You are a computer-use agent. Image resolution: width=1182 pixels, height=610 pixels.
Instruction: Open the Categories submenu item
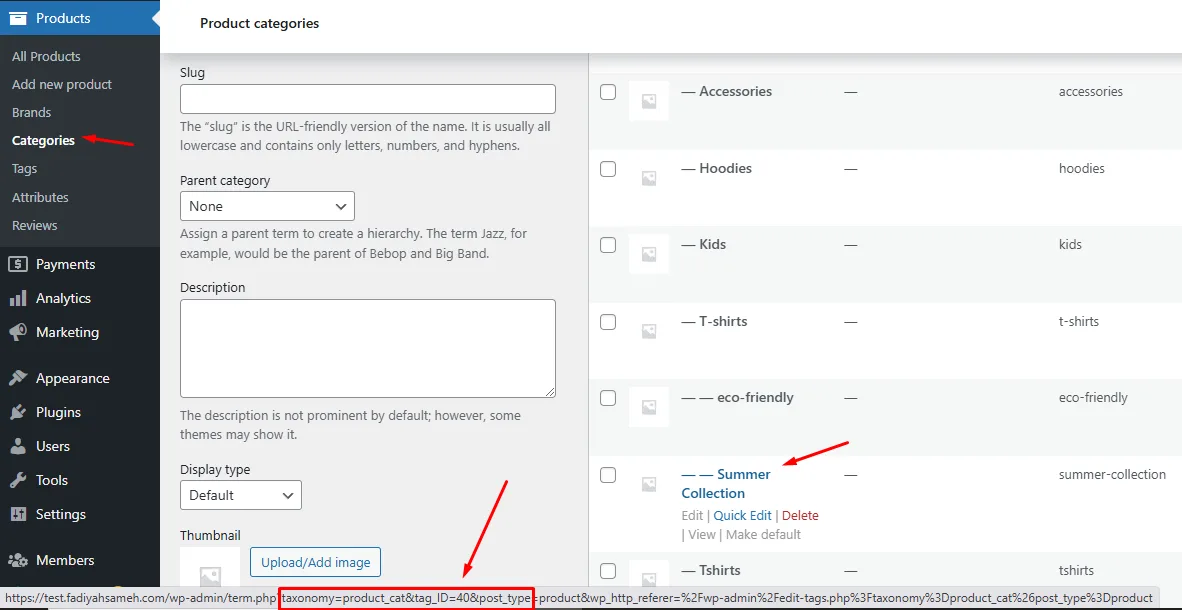[44, 140]
